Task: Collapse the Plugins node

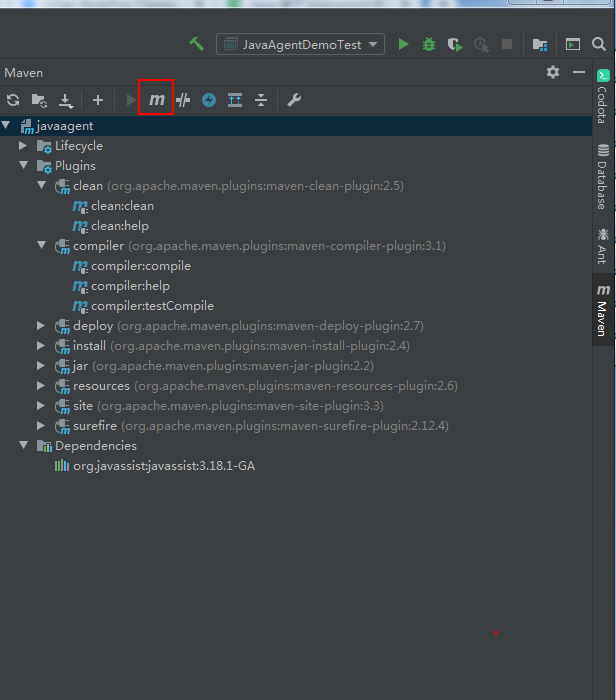Action: (24, 165)
